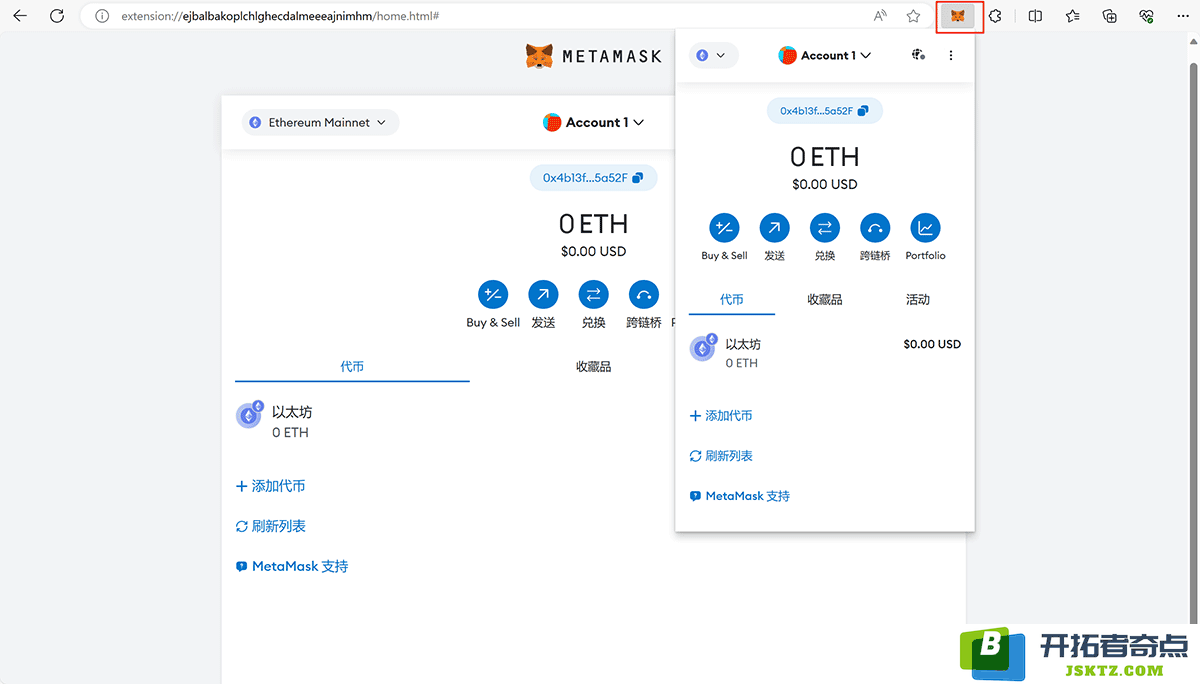
Task: Go back using the browser back arrow
Action: [x=20, y=16]
